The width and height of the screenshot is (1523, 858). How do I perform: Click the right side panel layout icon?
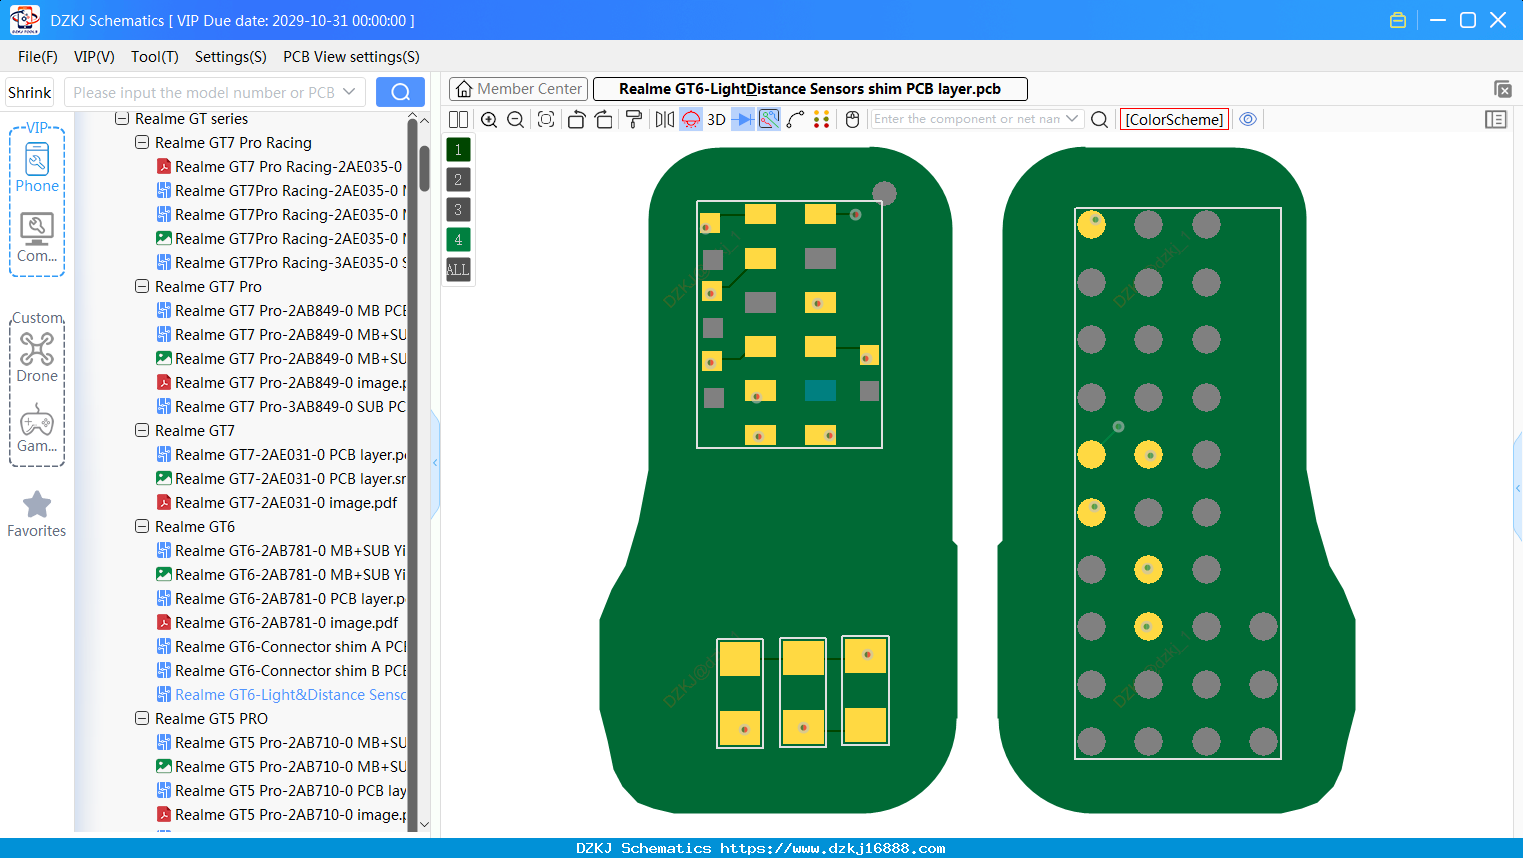tap(1496, 120)
